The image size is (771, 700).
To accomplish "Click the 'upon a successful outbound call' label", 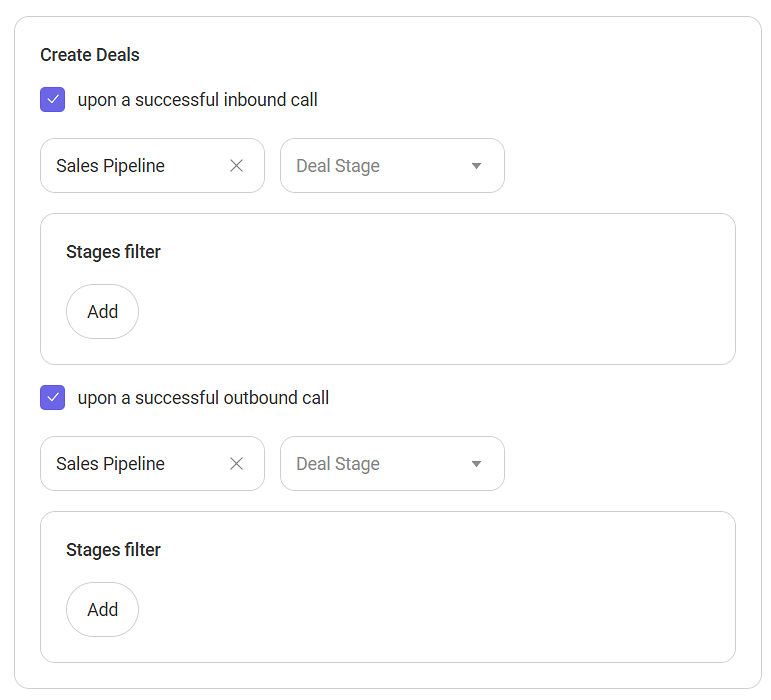I will click(203, 398).
